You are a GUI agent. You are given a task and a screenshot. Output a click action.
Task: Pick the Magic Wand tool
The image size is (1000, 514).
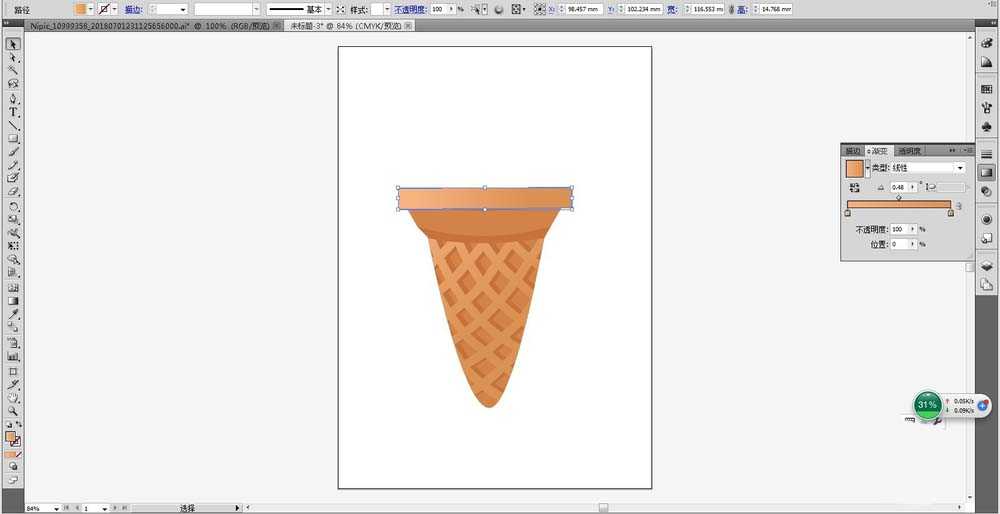13,71
